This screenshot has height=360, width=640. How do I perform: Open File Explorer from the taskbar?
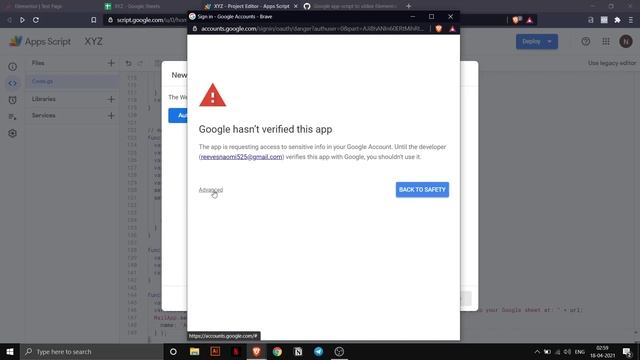coord(194,351)
